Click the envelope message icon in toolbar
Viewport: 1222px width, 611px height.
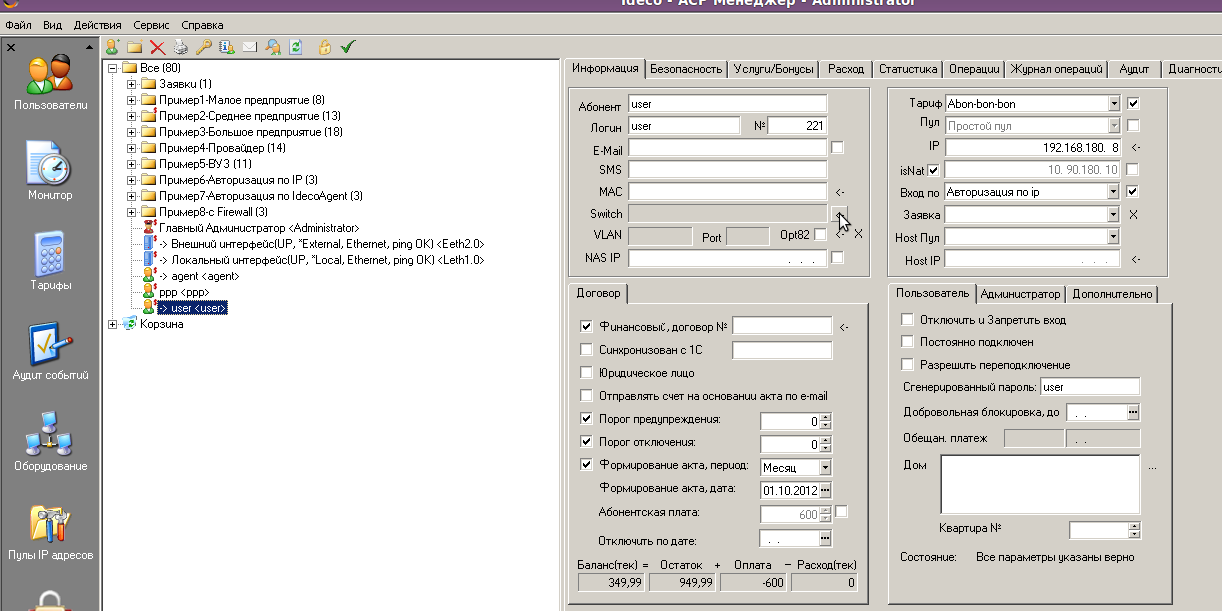pos(249,47)
